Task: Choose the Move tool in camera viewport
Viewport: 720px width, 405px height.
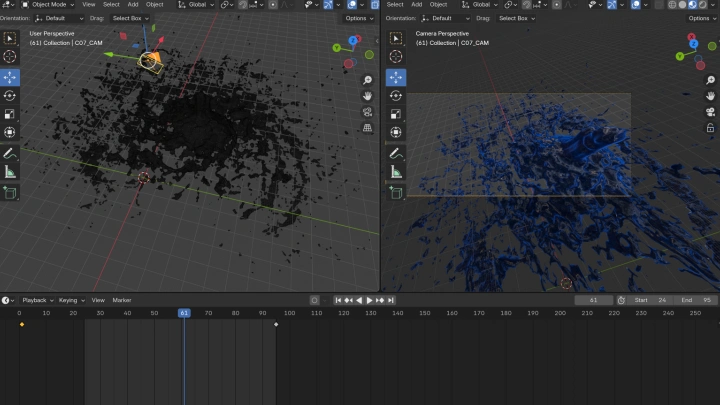Action: click(x=396, y=77)
